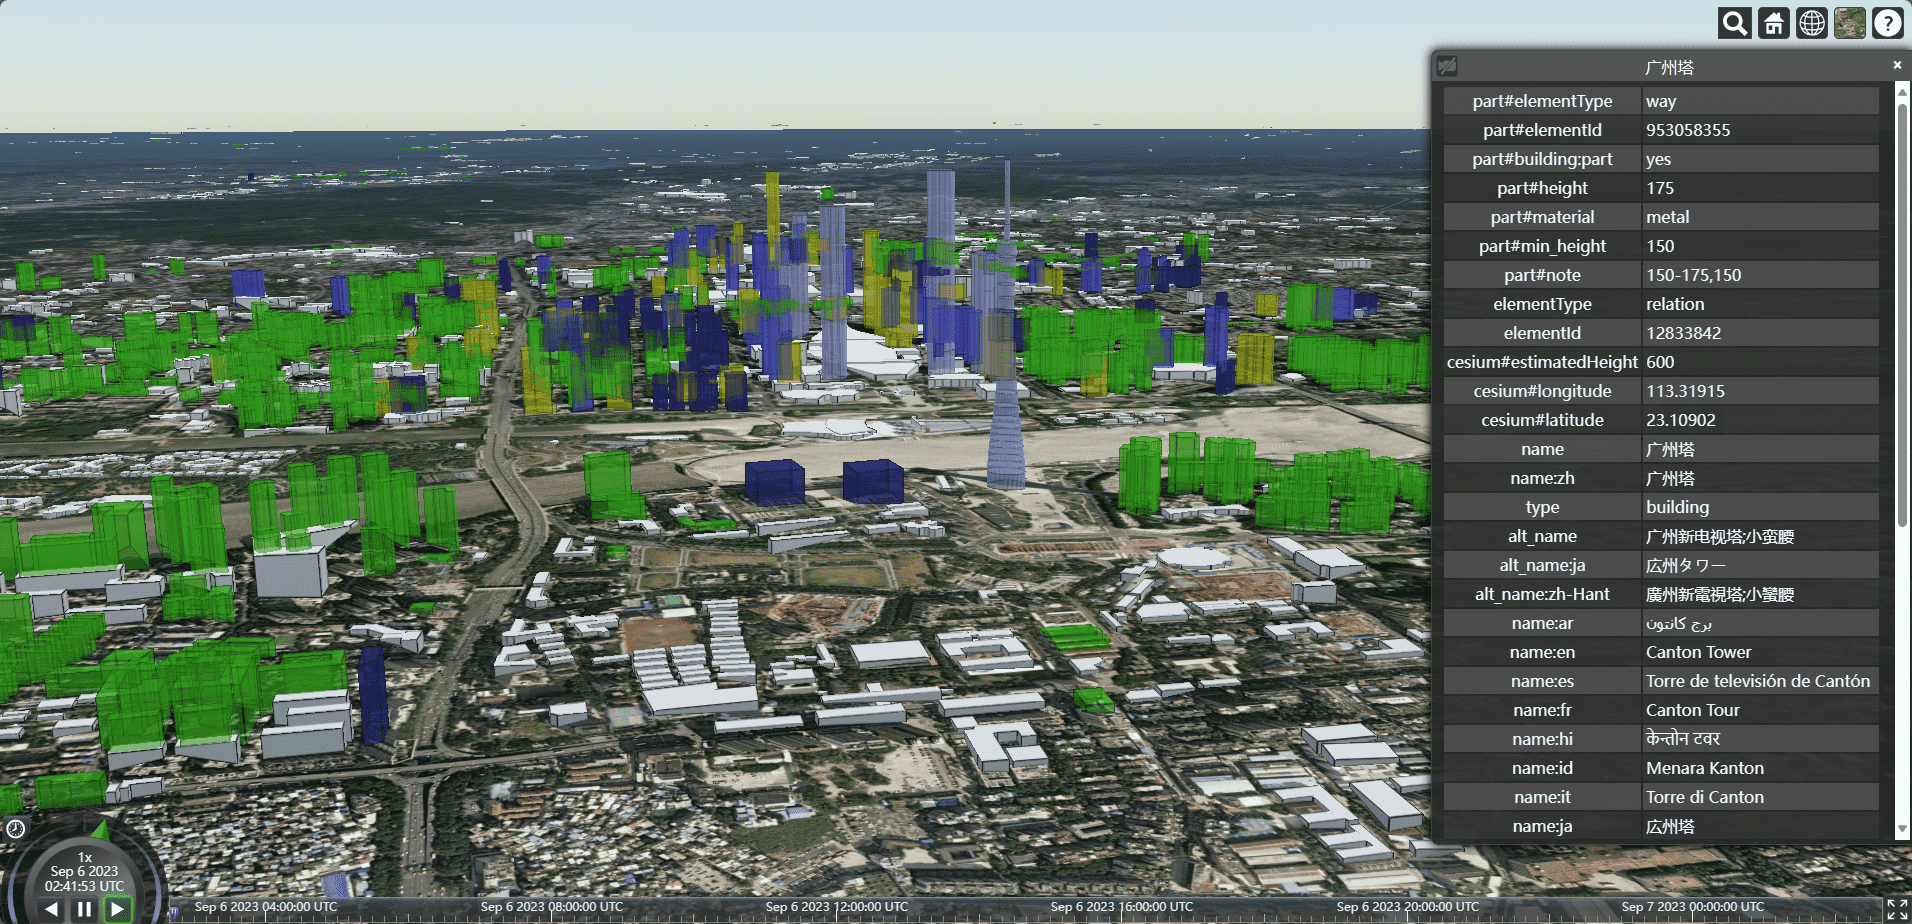Click the scrollbar up arrow in info box
Screen dimensions: 1912x924
point(1902,91)
